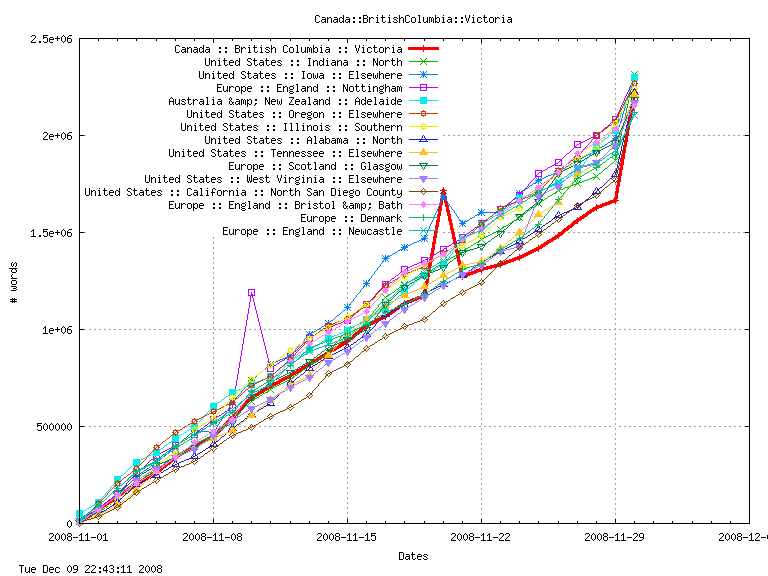
Task: Click the red Victoria legend line sample
Action: point(423,49)
